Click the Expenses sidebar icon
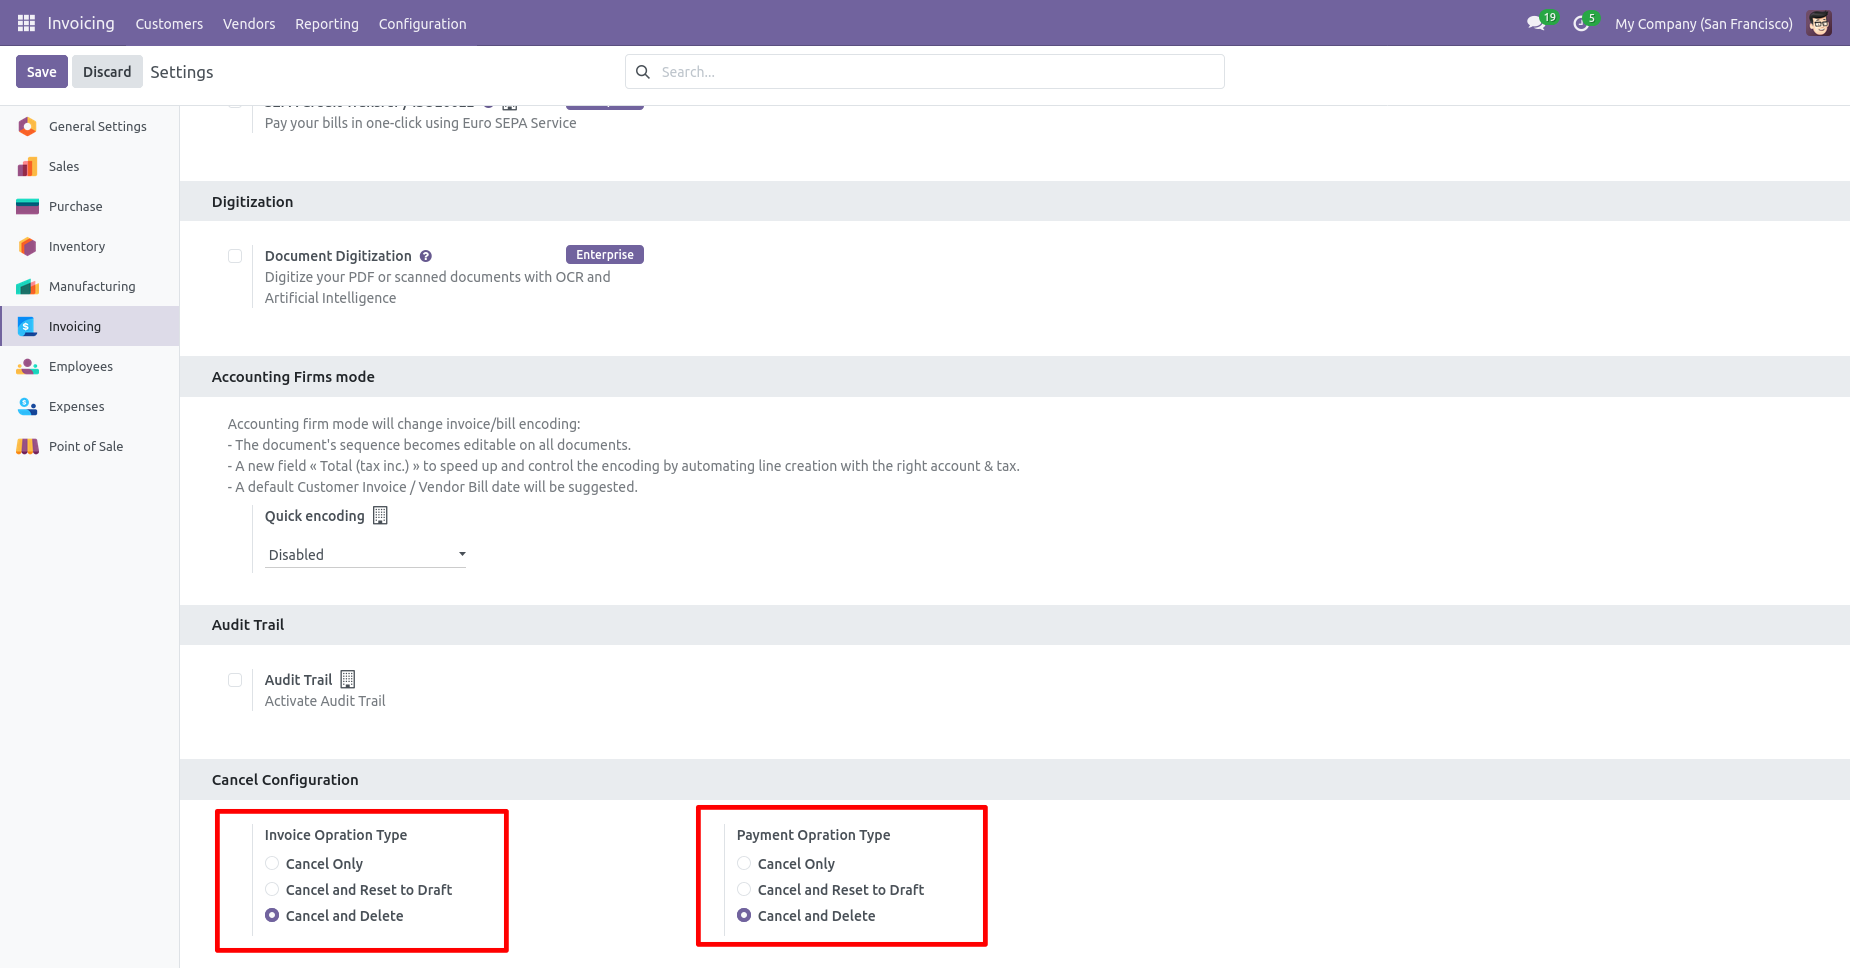The width and height of the screenshot is (1850, 968). coord(28,406)
